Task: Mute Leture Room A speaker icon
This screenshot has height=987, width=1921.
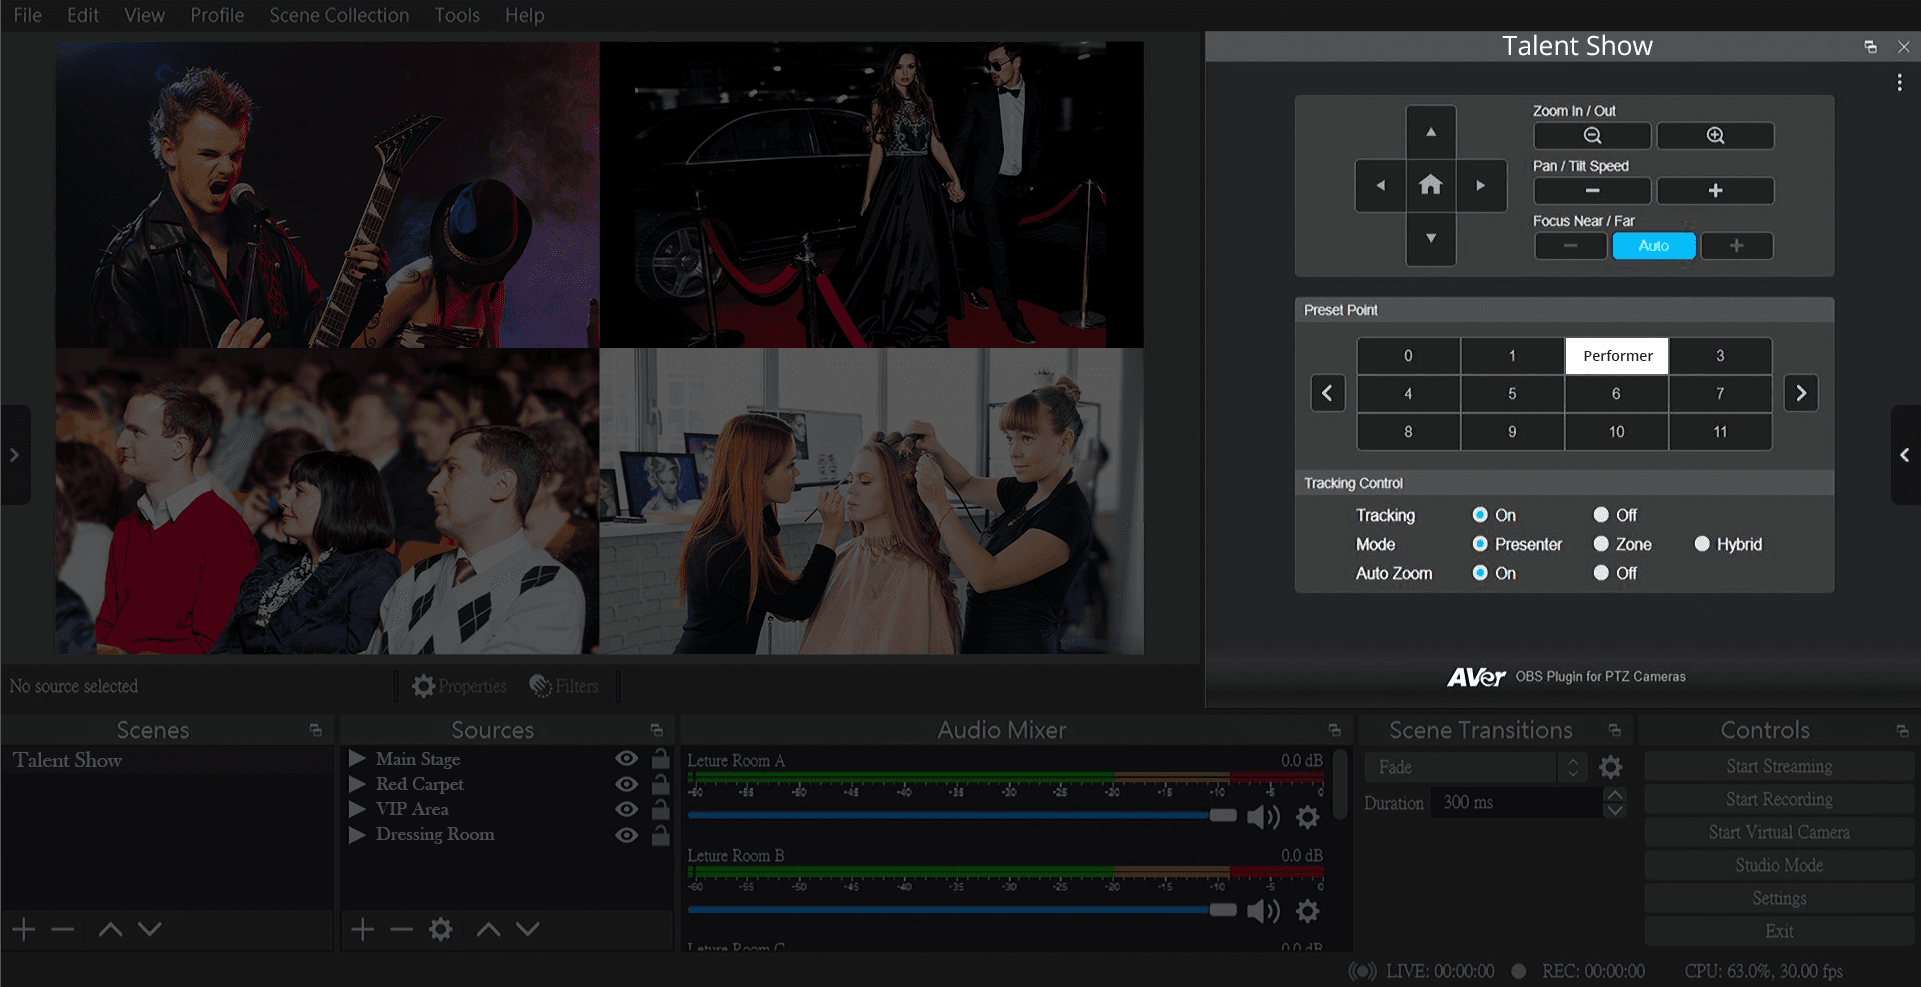Action: click(x=1263, y=817)
